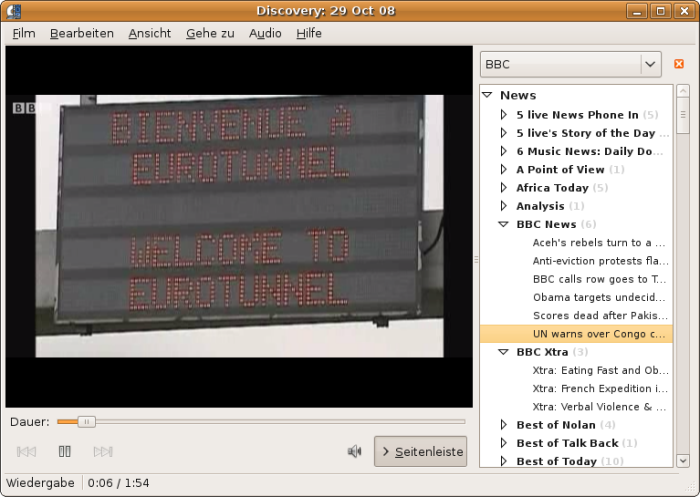Click the video playback area
The height and width of the screenshot is (497, 700).
tap(239, 226)
